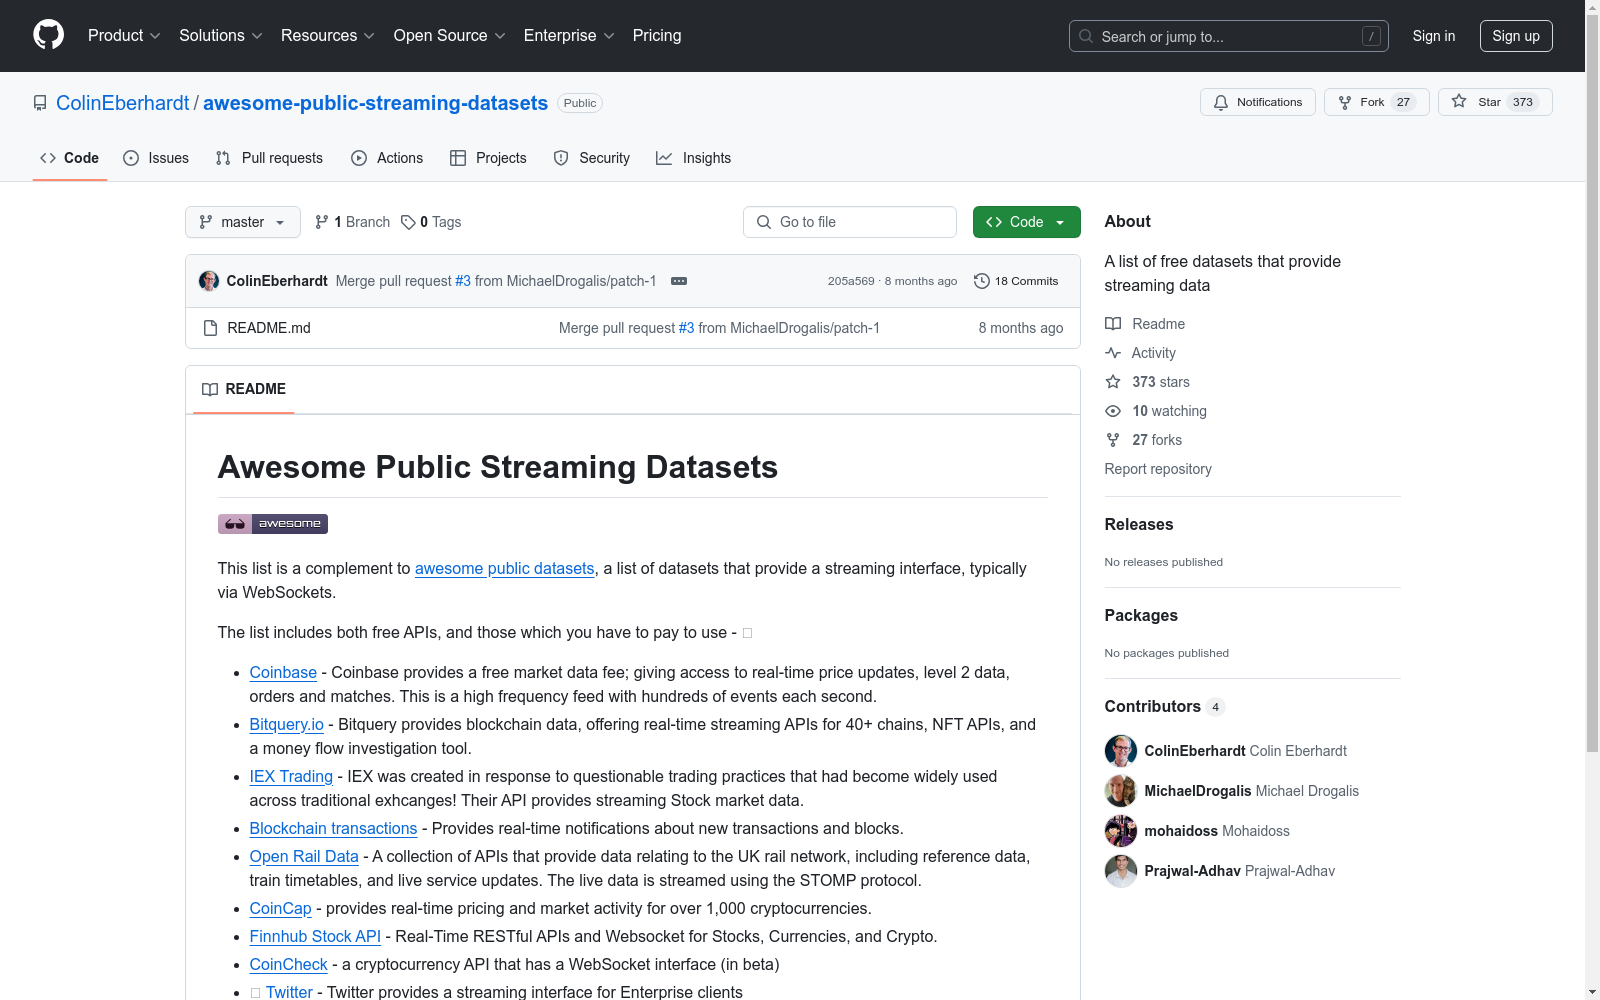Switch to the Insights tab
Viewport: 1600px width, 1000px height.
tap(694, 158)
